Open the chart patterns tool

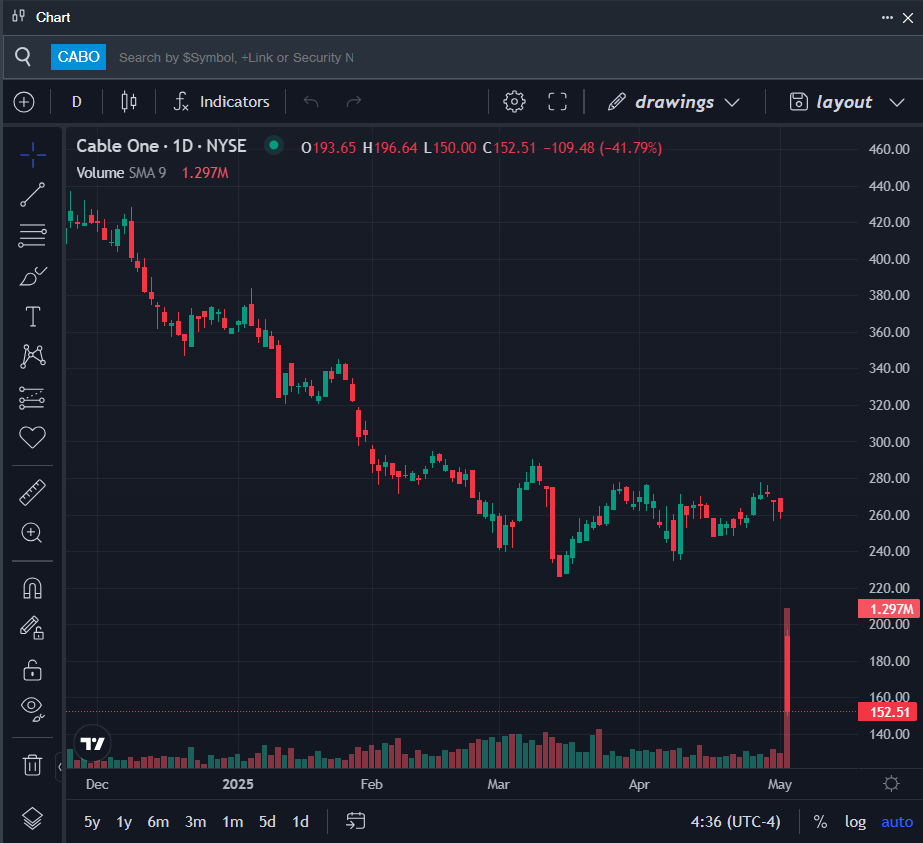(32, 356)
